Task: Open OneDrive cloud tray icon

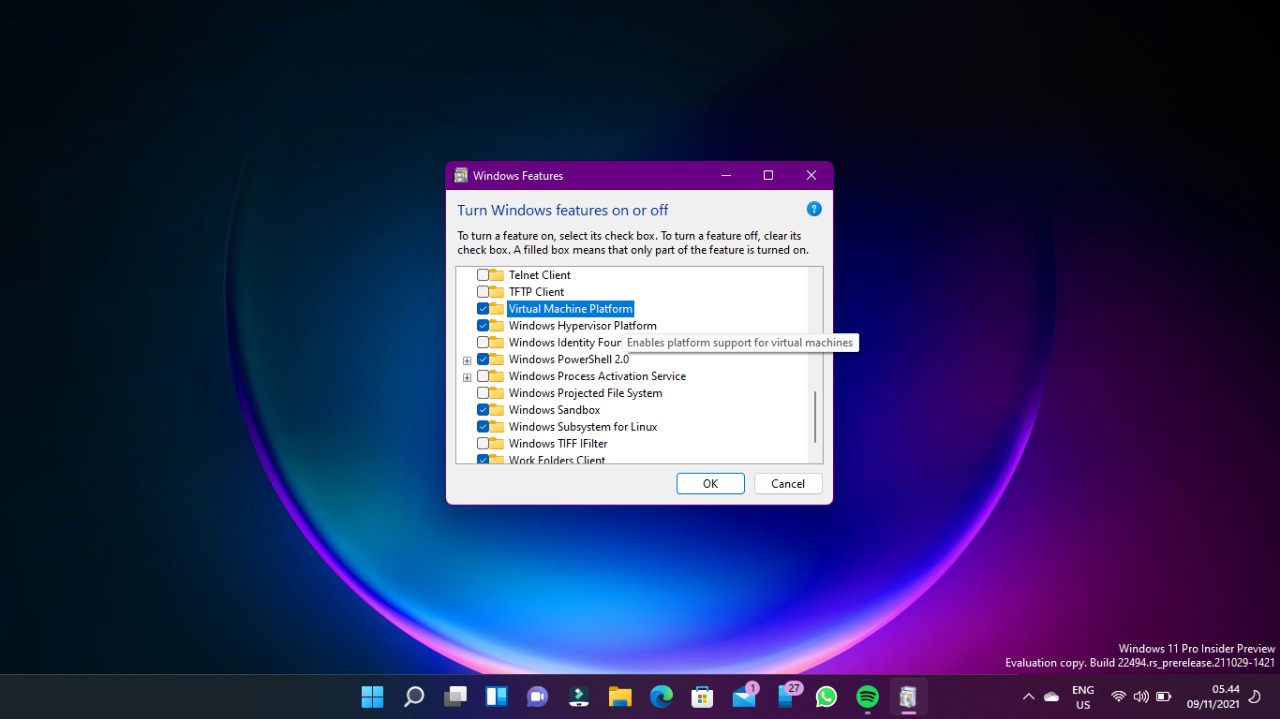Action: coord(1051,696)
